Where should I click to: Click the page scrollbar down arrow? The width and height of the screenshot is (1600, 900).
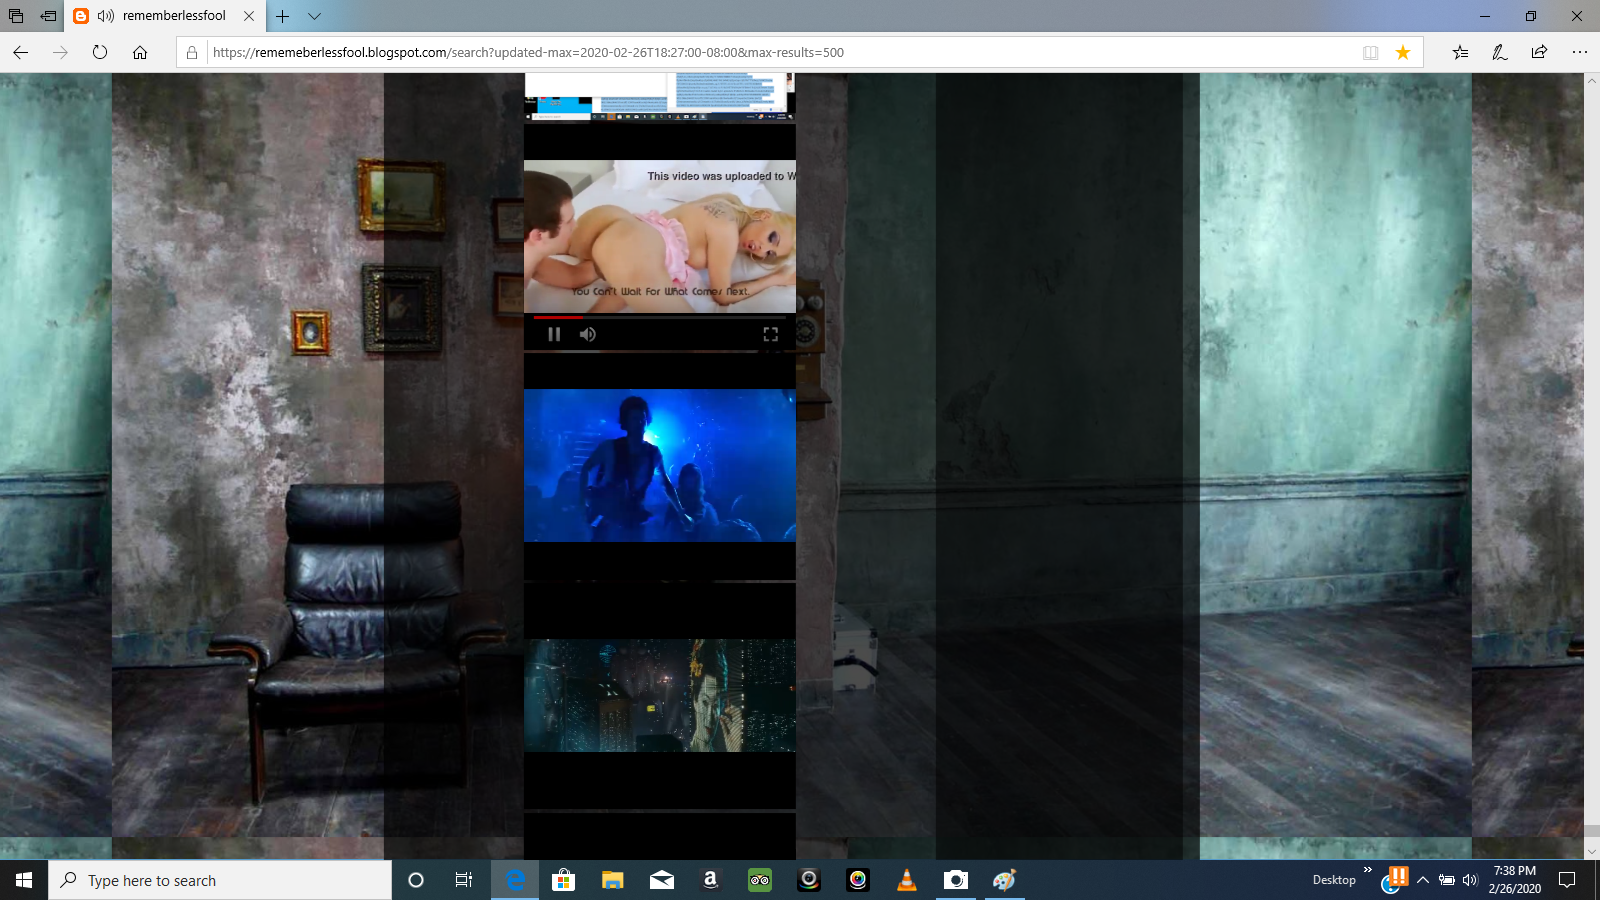click(1592, 852)
